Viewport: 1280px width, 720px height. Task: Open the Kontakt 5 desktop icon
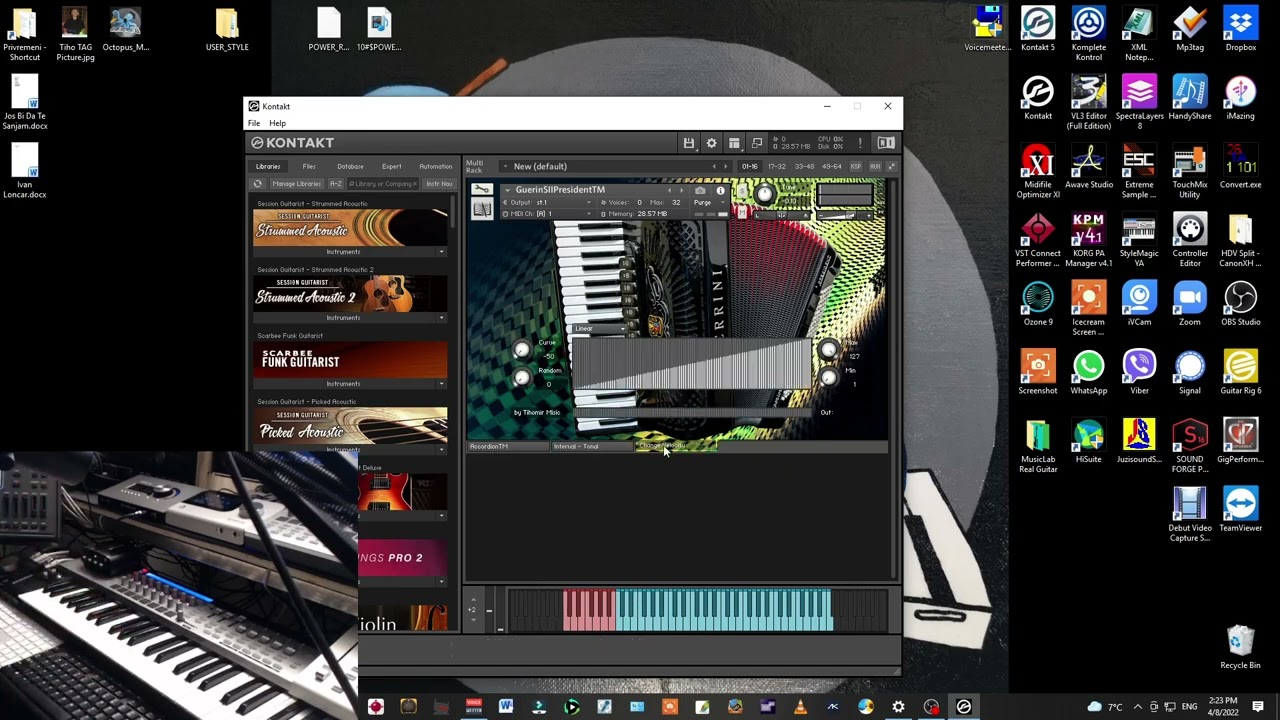pyautogui.click(x=1037, y=28)
